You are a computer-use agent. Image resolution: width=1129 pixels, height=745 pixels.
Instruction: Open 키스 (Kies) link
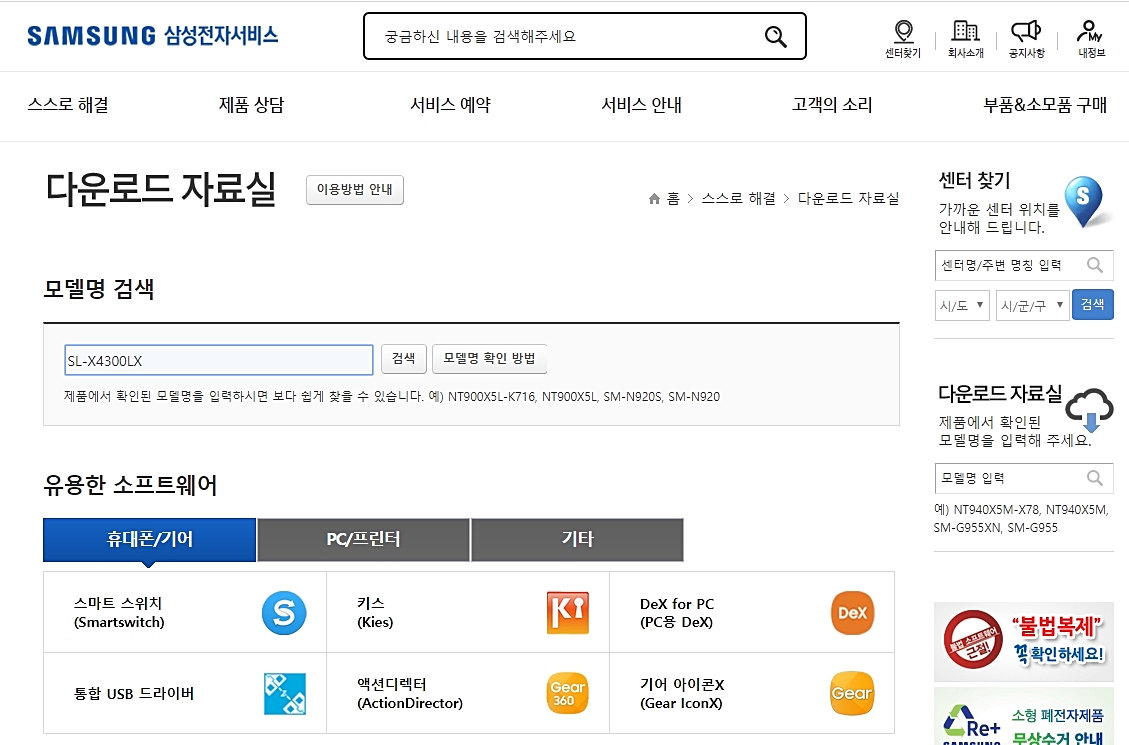(x=375, y=613)
